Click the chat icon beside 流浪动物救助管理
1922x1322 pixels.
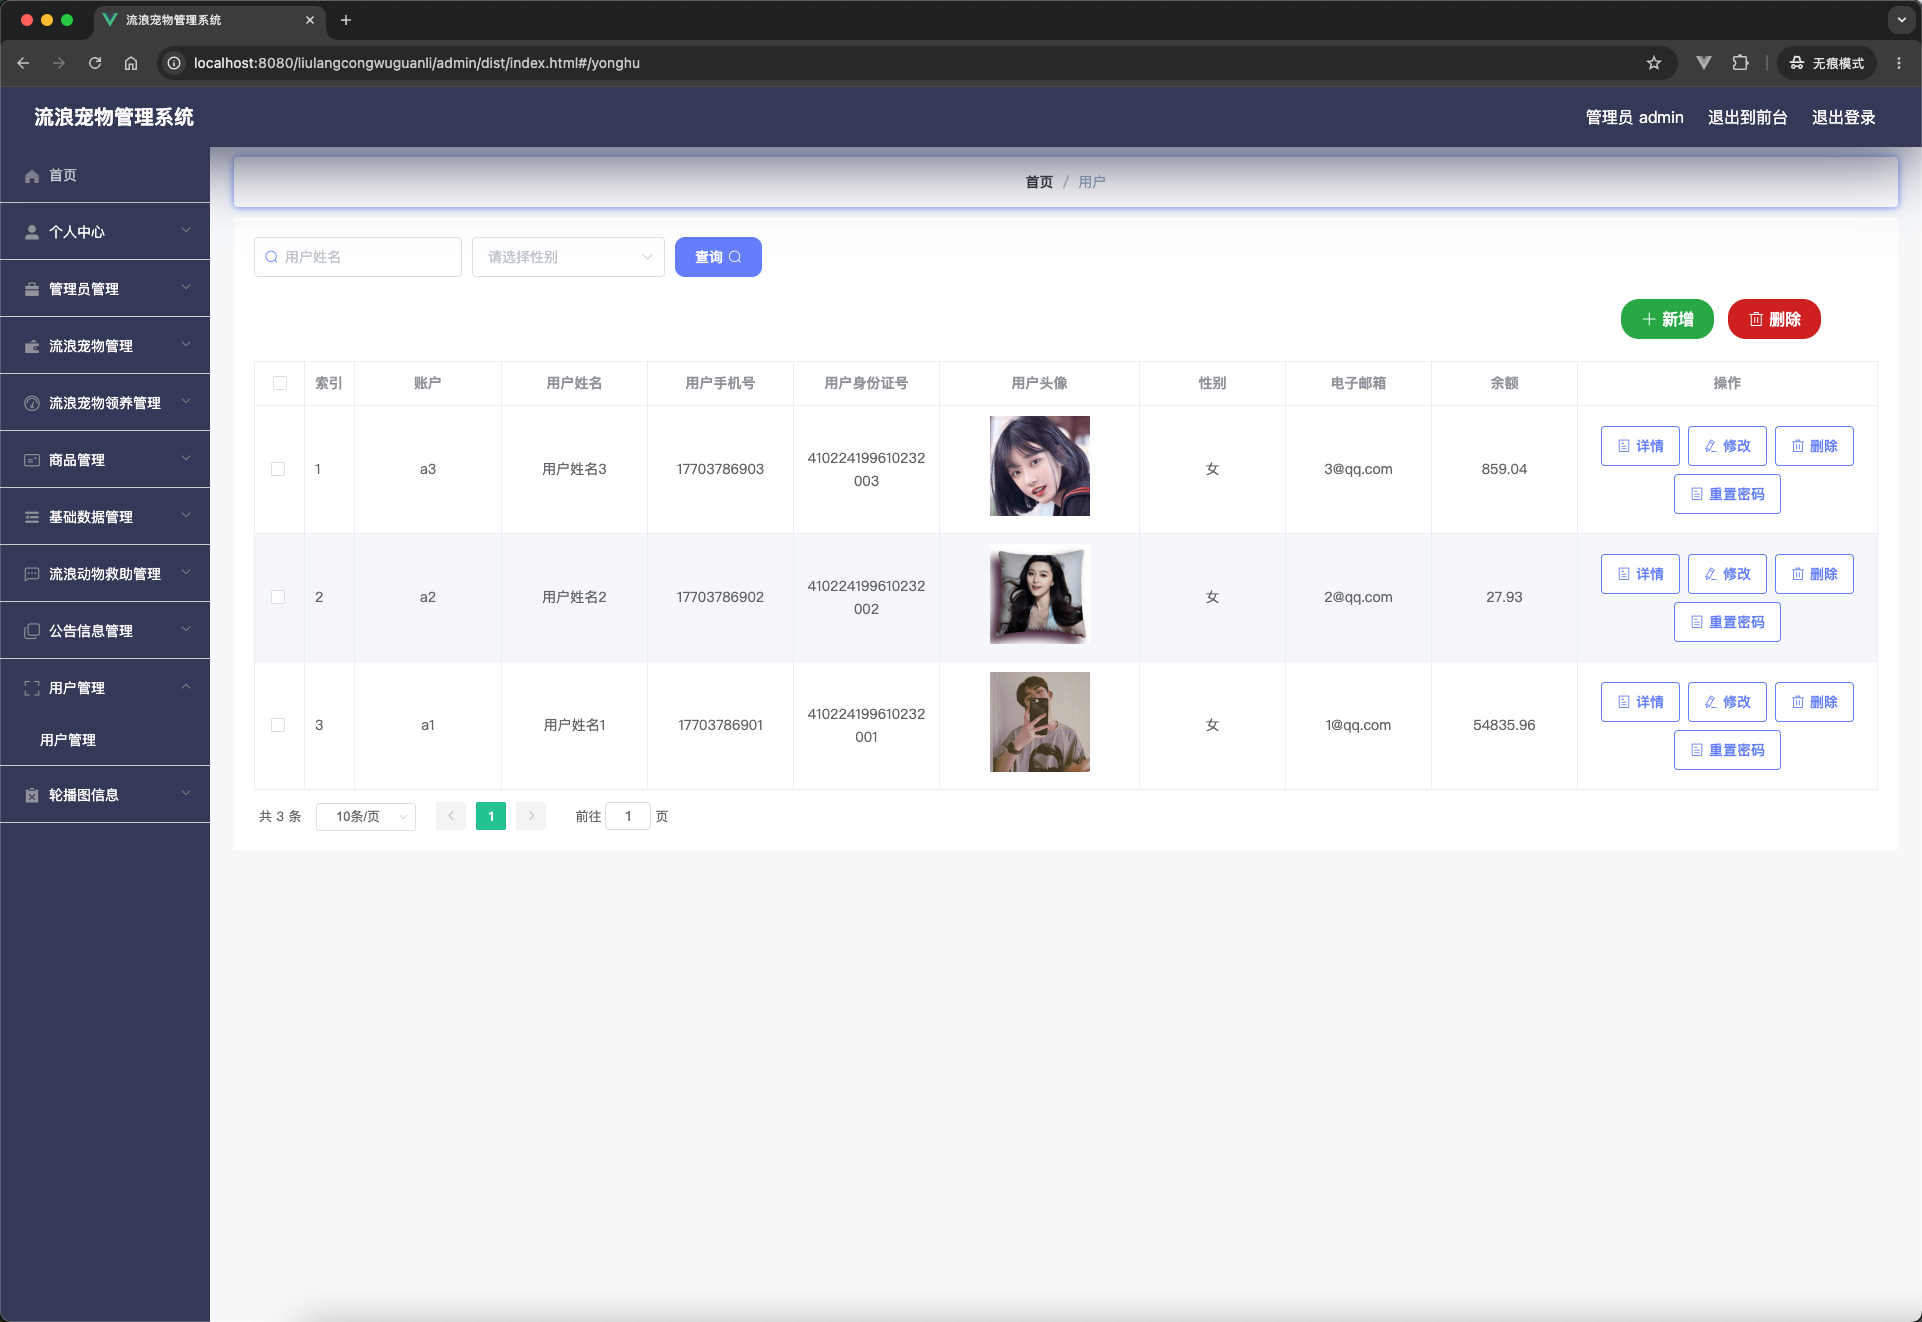pos(32,574)
